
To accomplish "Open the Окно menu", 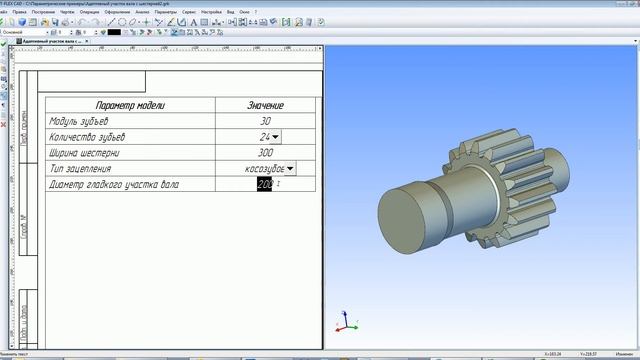I will coord(244,12).
